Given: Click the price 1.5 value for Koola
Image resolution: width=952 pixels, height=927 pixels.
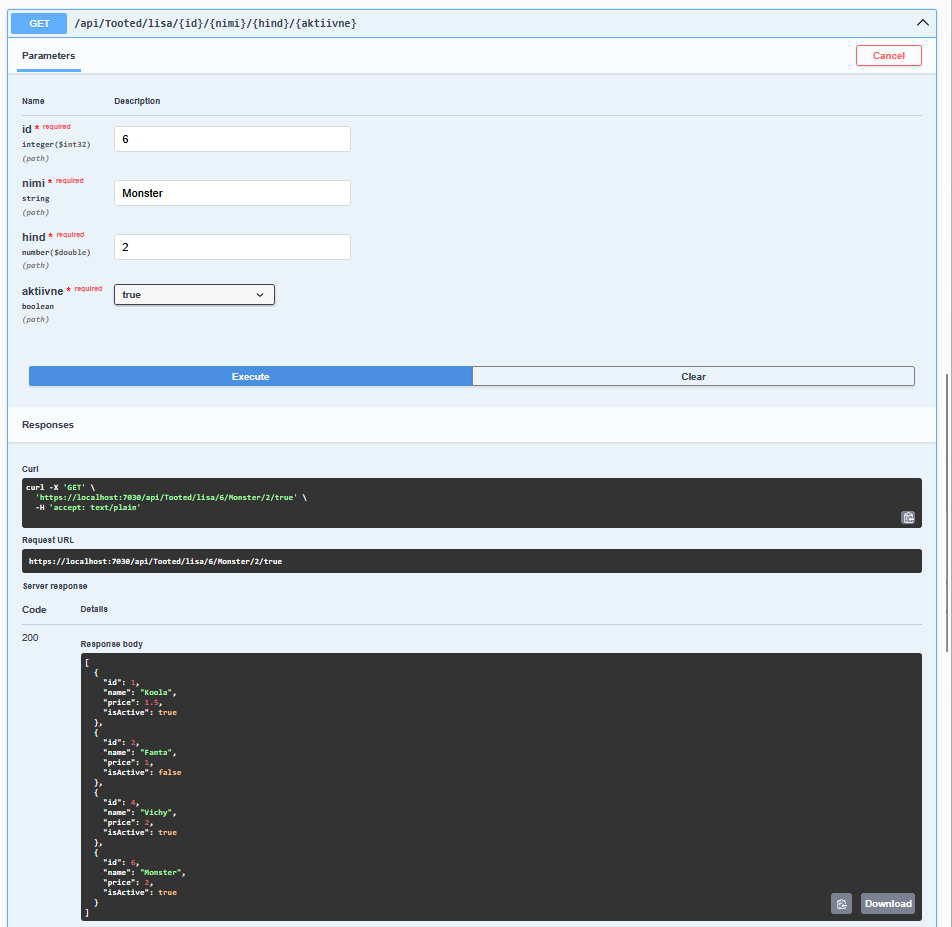Looking at the screenshot, I should click(x=151, y=703).
